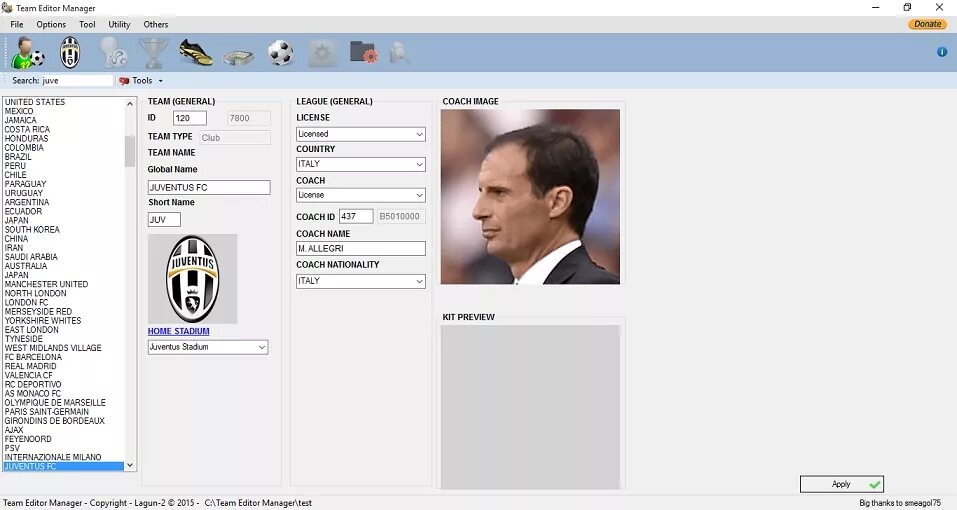Screen dimensions: 957x510
Task: Expand the Tools dropdown arrow
Action: pyautogui.click(x=161, y=81)
